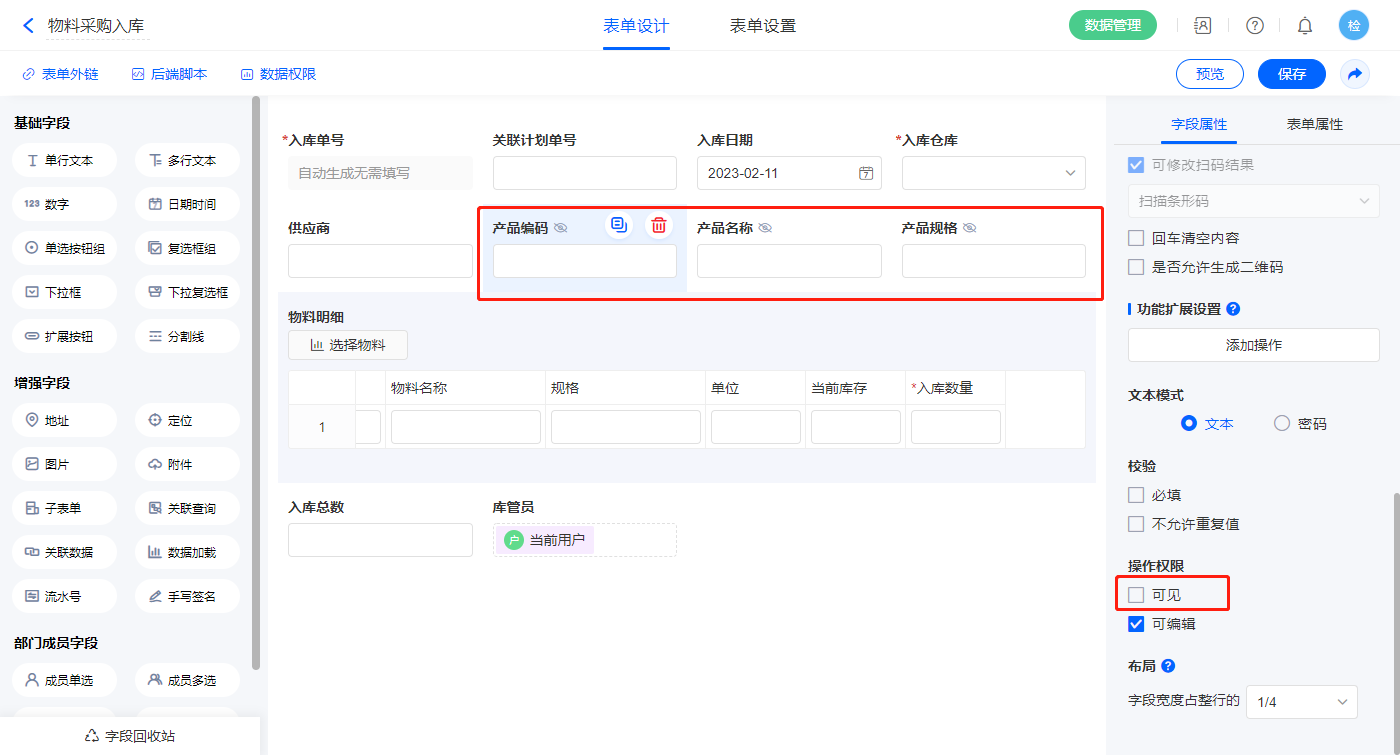1400x755 pixels.
Task: Enable the 可见 checkbox
Action: (1136, 595)
